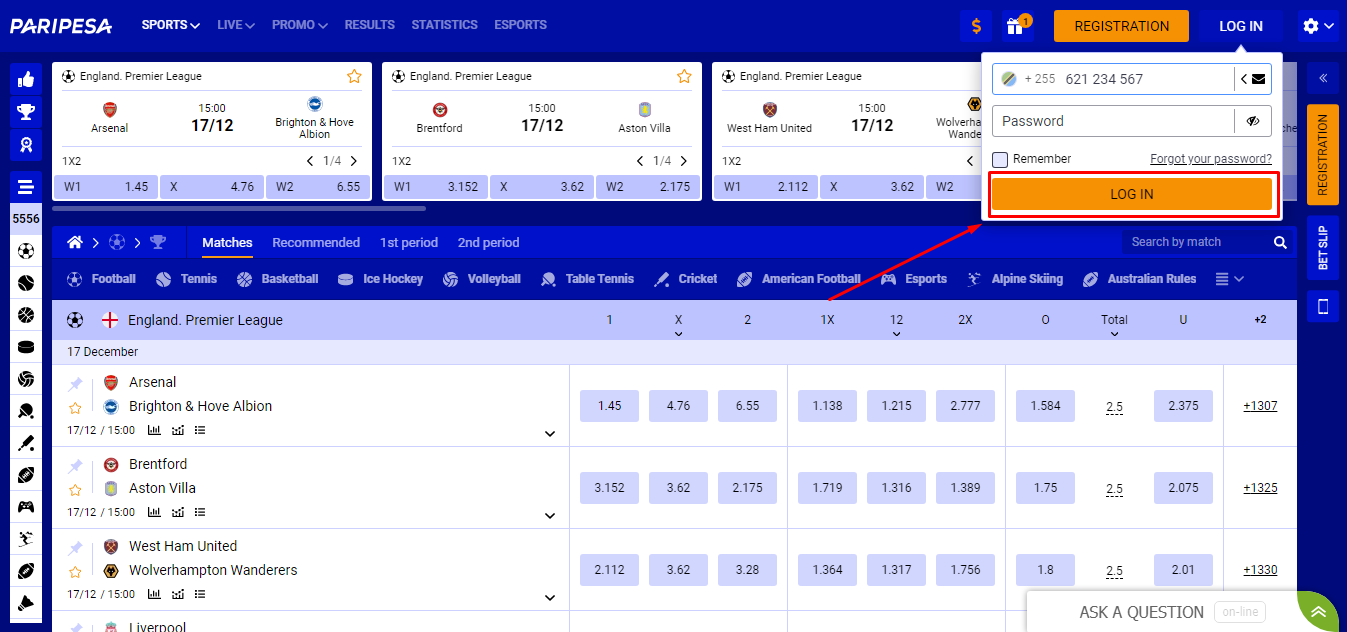Switch to the Recommended tab
Viewport: 1347px width, 632px height.
coord(316,242)
